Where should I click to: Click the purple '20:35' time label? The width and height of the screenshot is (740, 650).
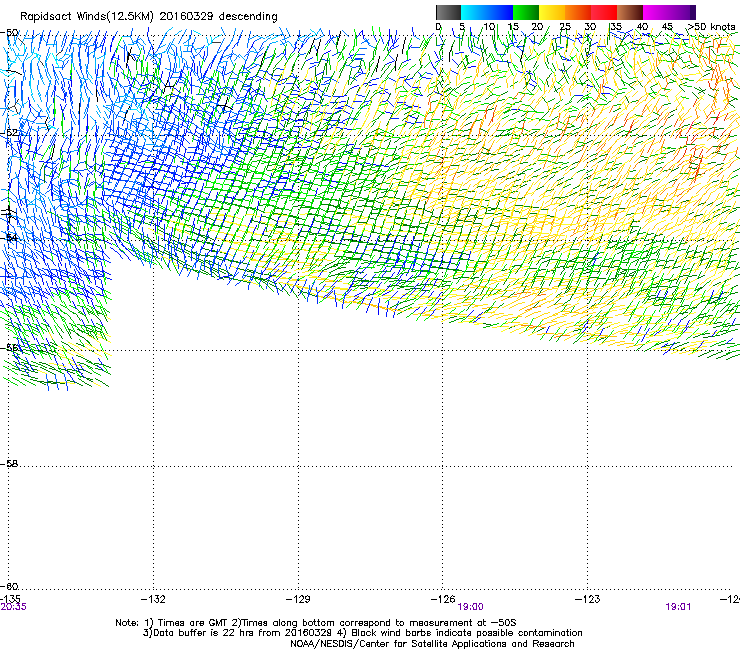click(14, 607)
